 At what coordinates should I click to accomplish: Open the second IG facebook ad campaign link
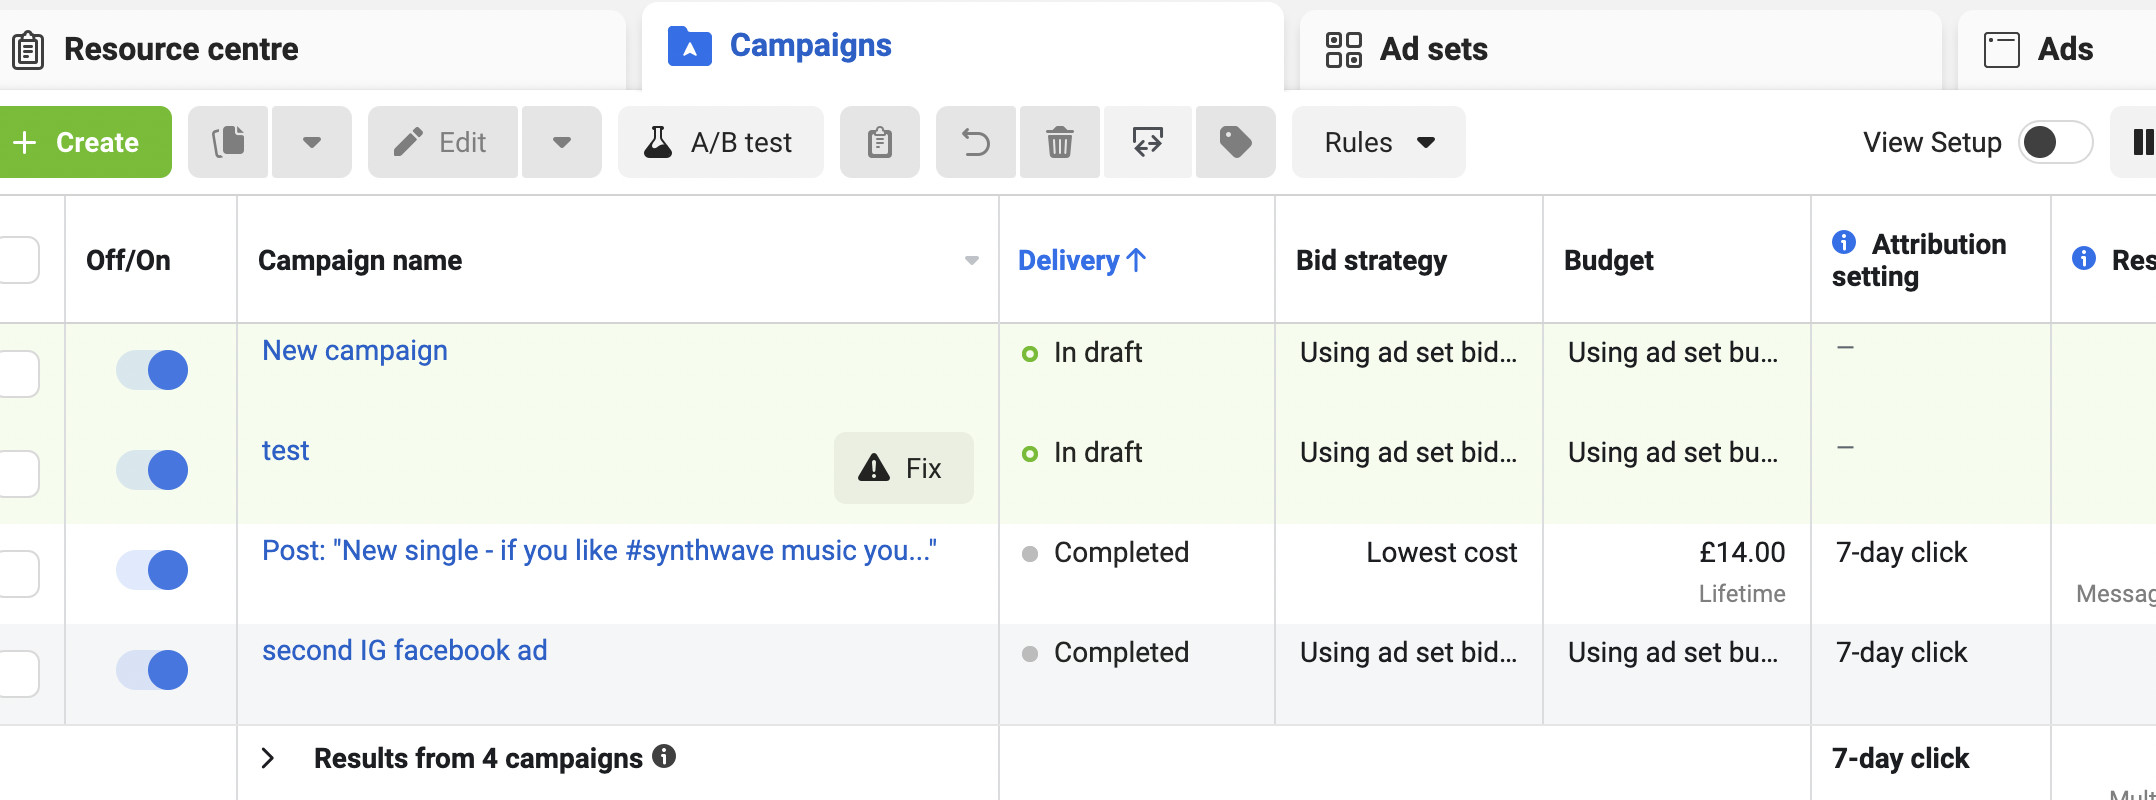tap(404, 651)
